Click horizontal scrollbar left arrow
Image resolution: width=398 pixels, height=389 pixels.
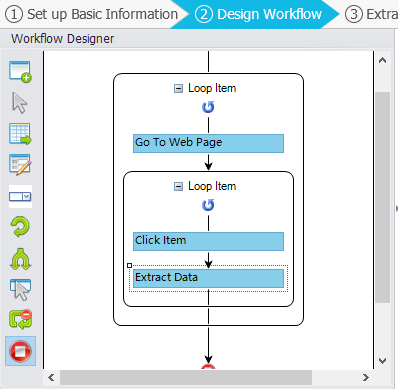pos(51,377)
